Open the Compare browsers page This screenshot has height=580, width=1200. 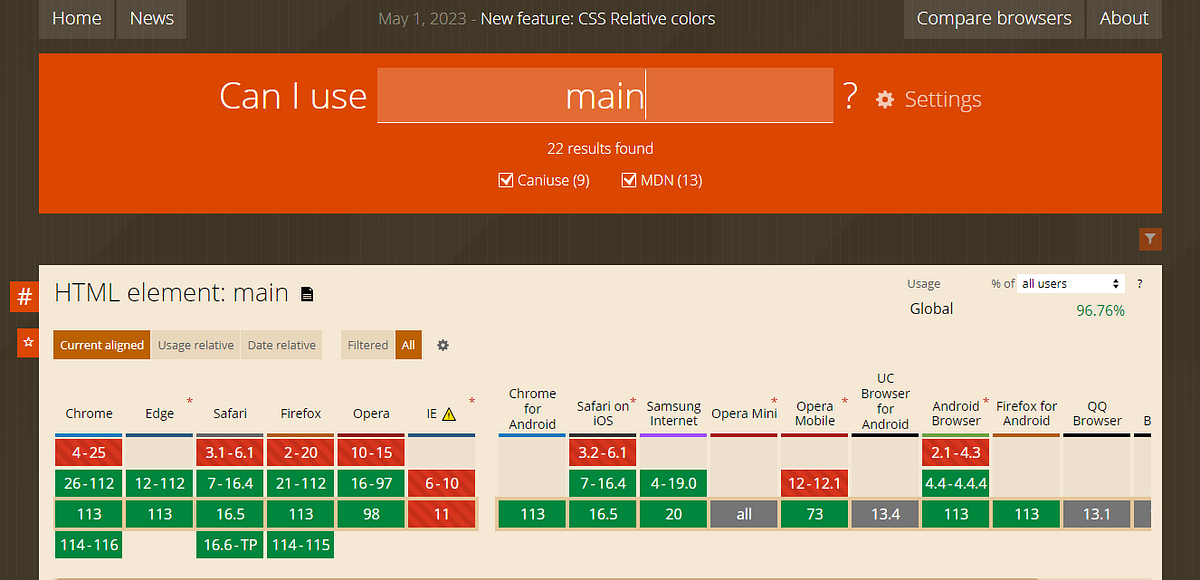pos(993,18)
